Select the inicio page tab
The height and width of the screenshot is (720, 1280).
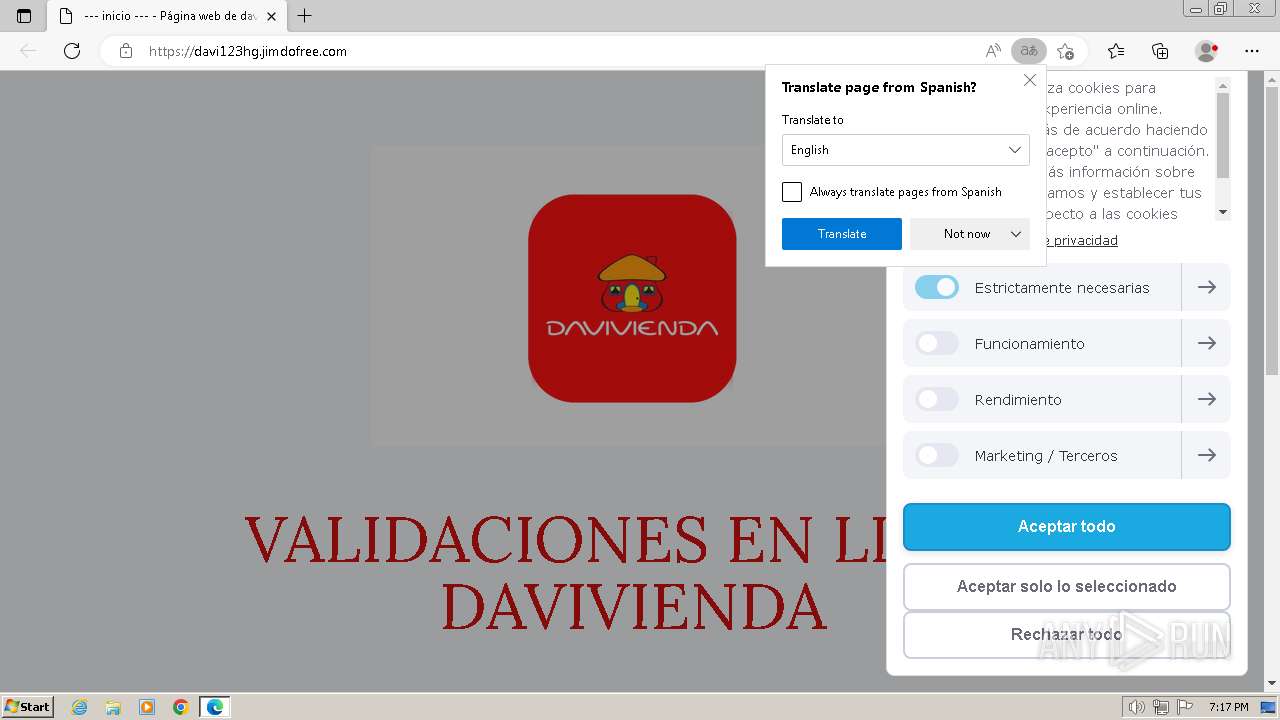(168, 16)
